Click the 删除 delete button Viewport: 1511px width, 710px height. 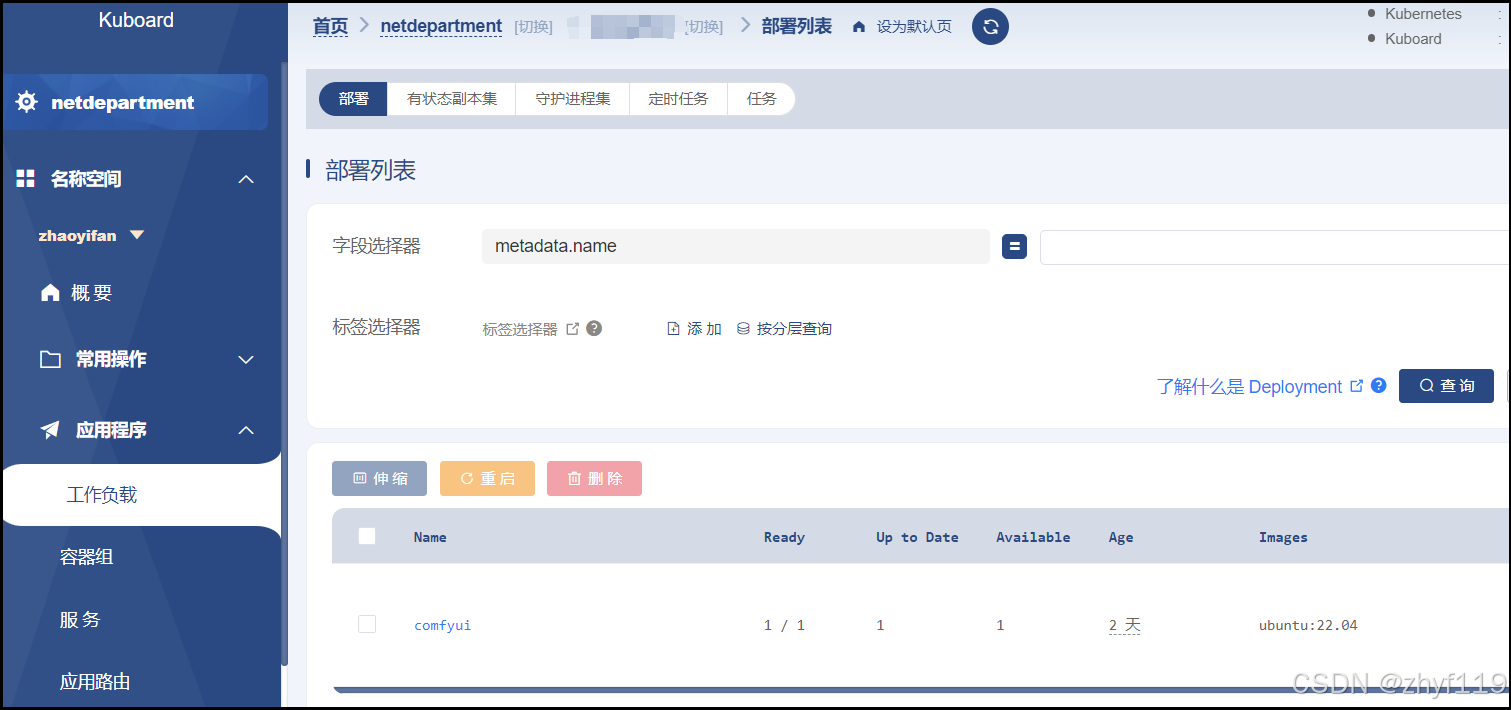pyautogui.click(x=594, y=478)
